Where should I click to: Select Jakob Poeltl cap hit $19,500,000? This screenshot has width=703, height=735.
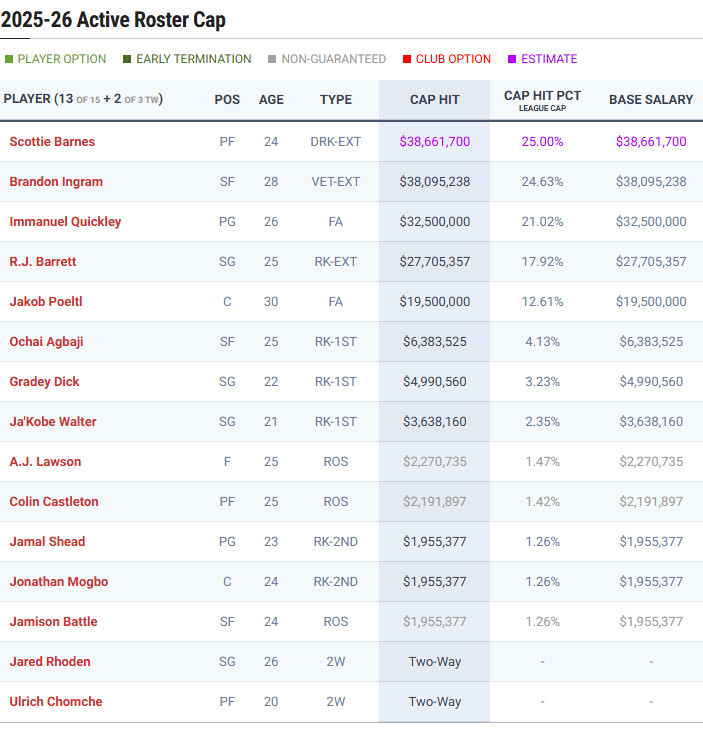pos(434,301)
